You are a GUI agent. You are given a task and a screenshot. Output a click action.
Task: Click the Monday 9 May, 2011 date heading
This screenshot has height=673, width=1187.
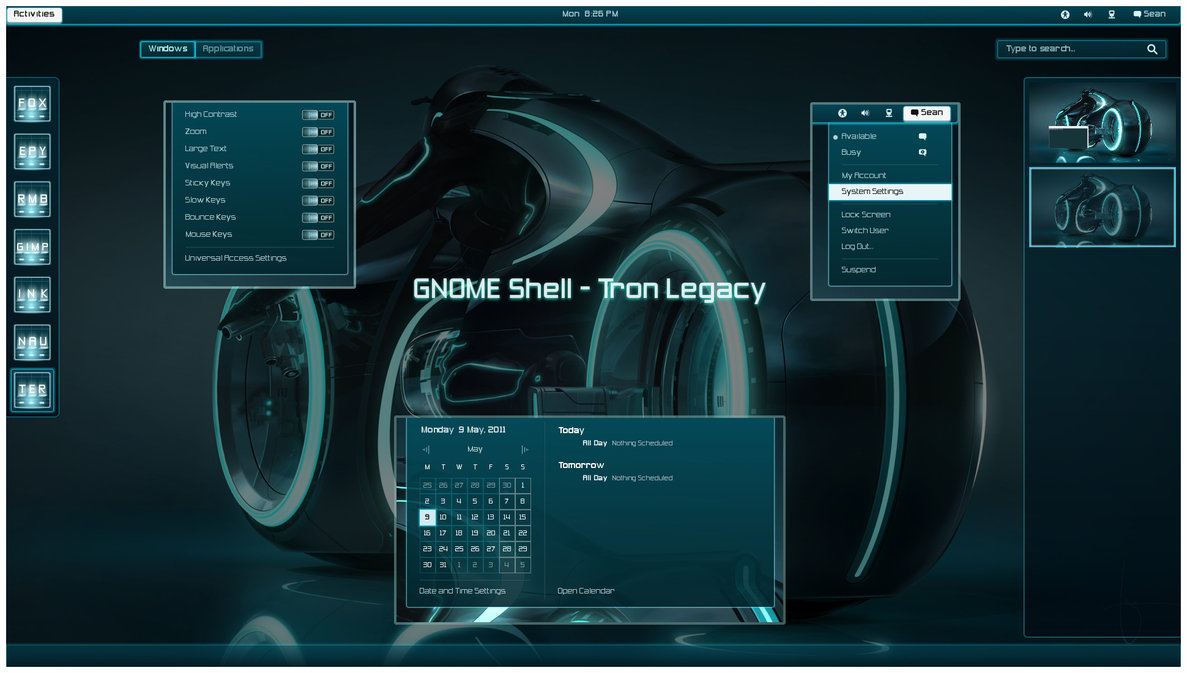pyautogui.click(x=463, y=430)
